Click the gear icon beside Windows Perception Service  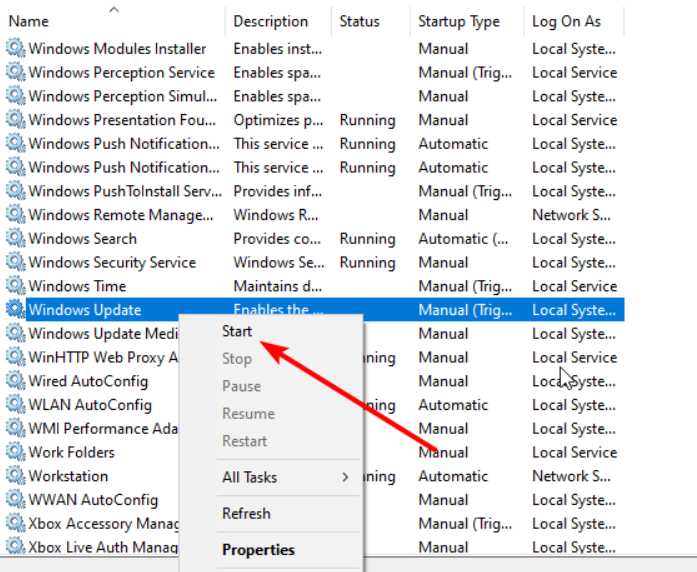[x=15, y=72]
